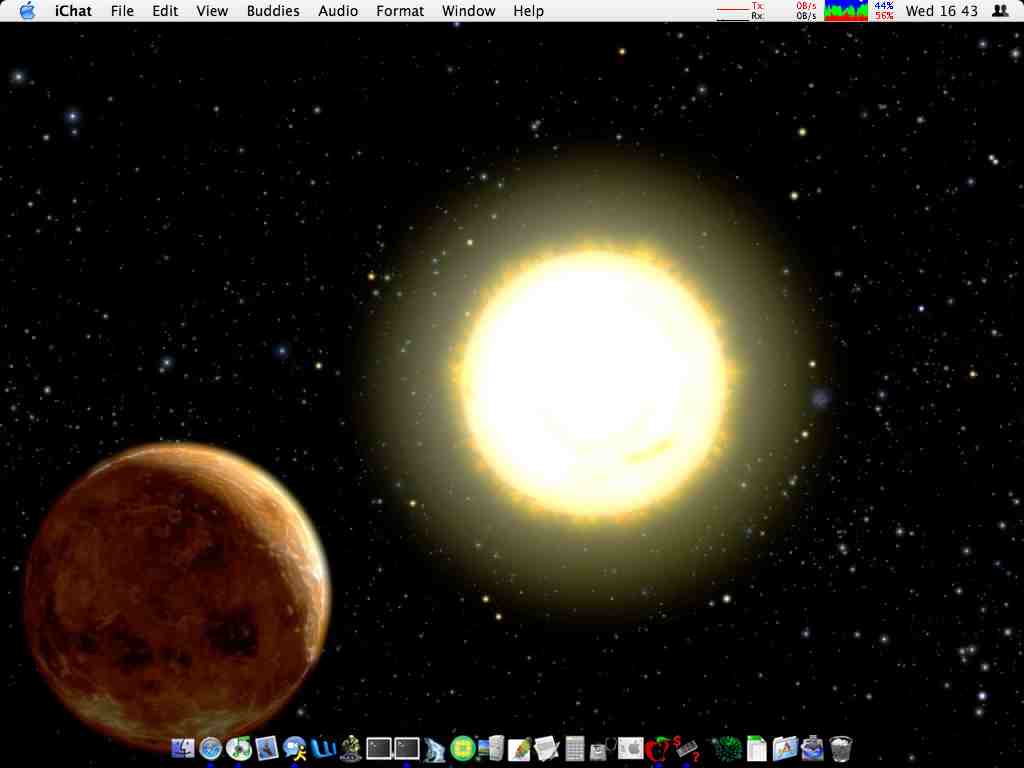Open the keyboard with question mark icon
The width and height of the screenshot is (1024, 768).
686,748
